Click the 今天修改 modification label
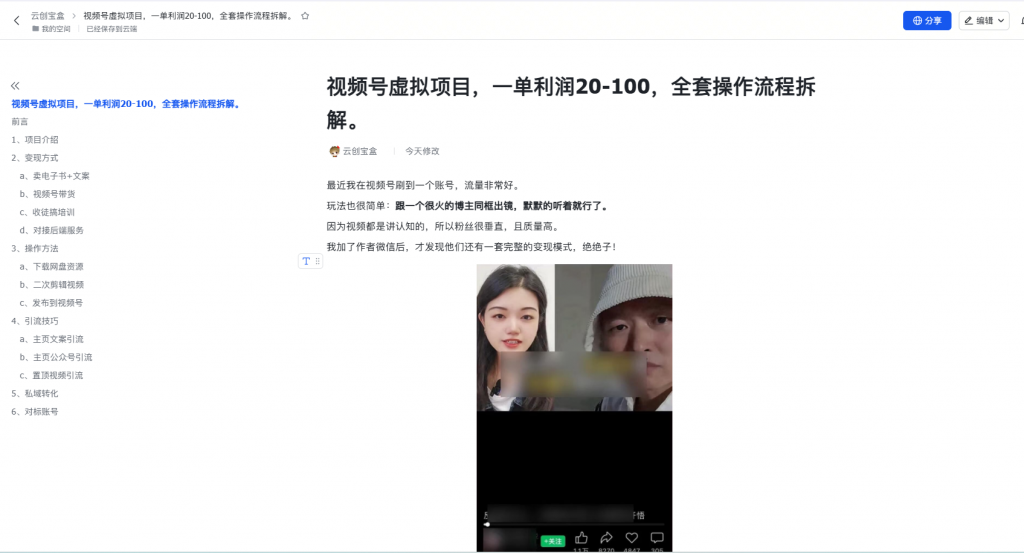This screenshot has height=553, width=1024. coord(422,151)
